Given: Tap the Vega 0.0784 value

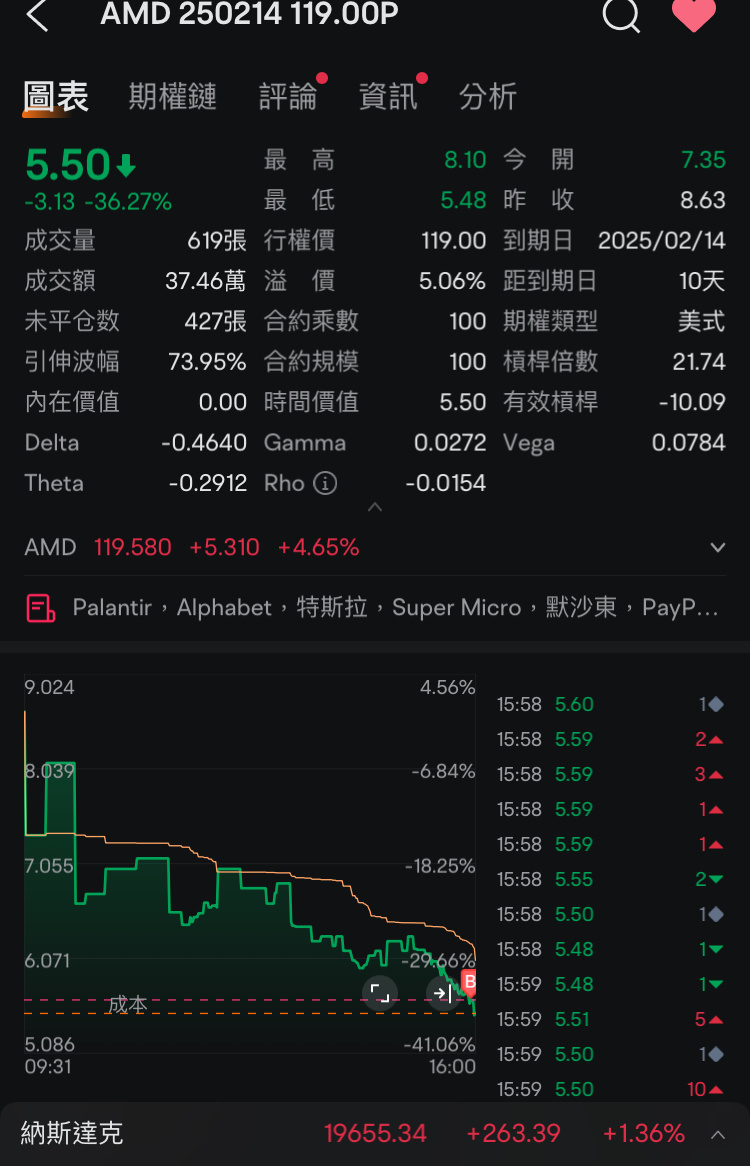Looking at the screenshot, I should point(688,443).
